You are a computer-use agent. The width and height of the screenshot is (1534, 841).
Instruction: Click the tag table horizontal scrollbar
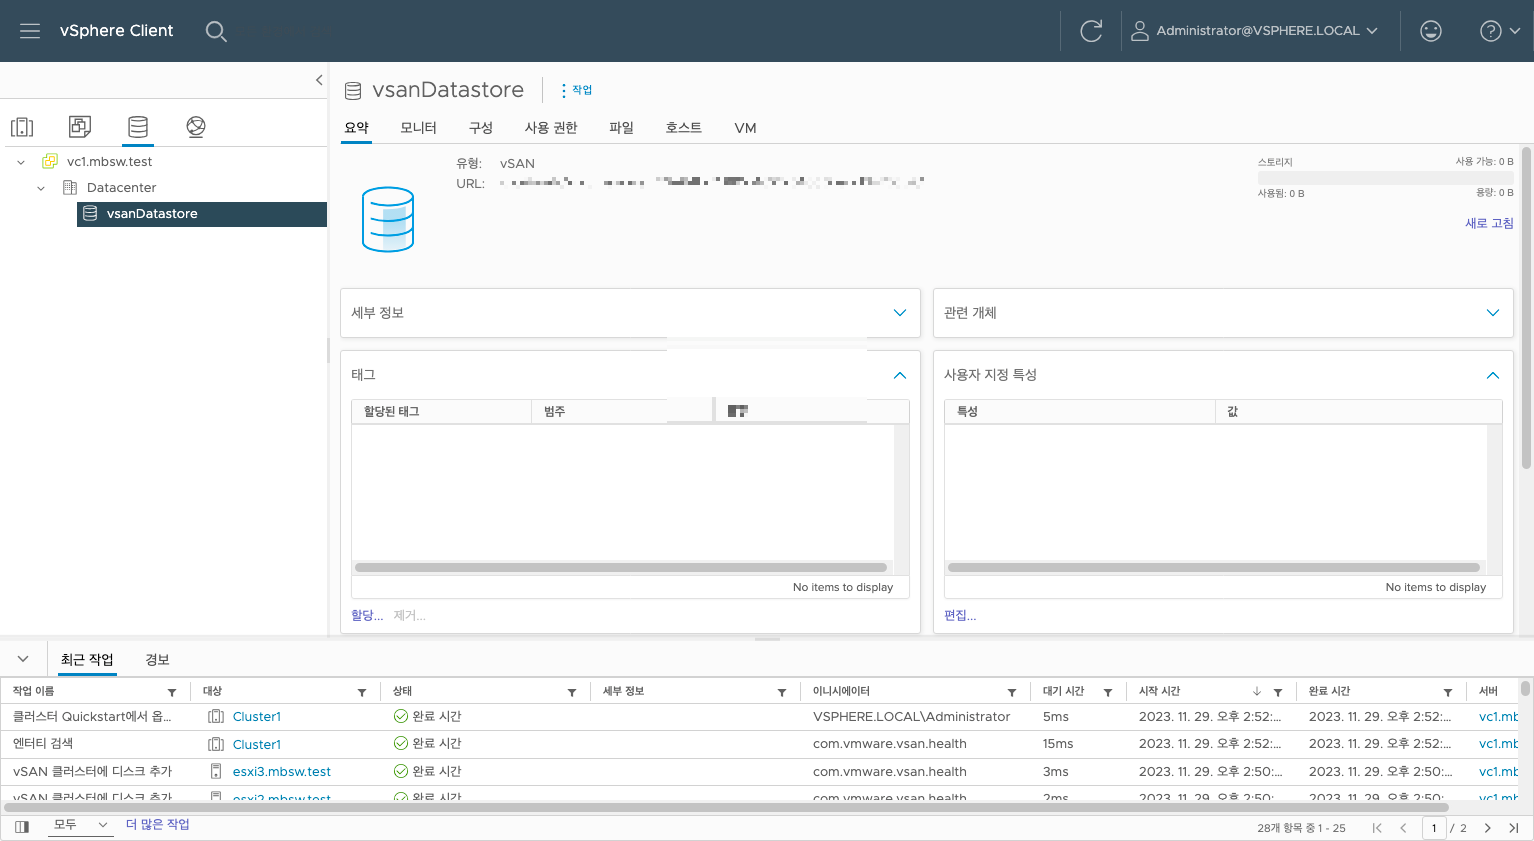pos(621,567)
